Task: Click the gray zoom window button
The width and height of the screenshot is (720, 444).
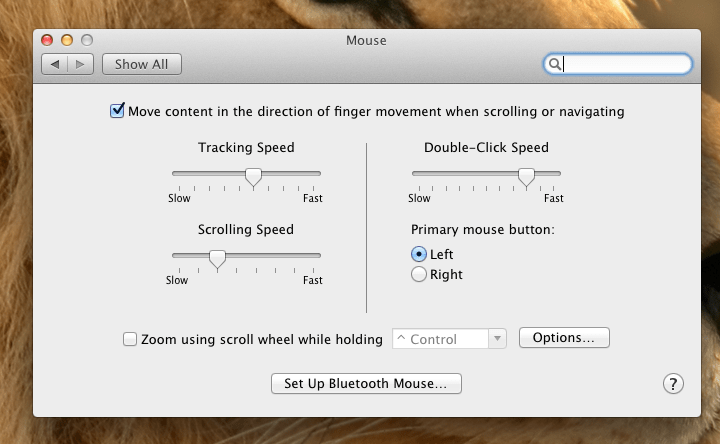Action: coord(87,41)
